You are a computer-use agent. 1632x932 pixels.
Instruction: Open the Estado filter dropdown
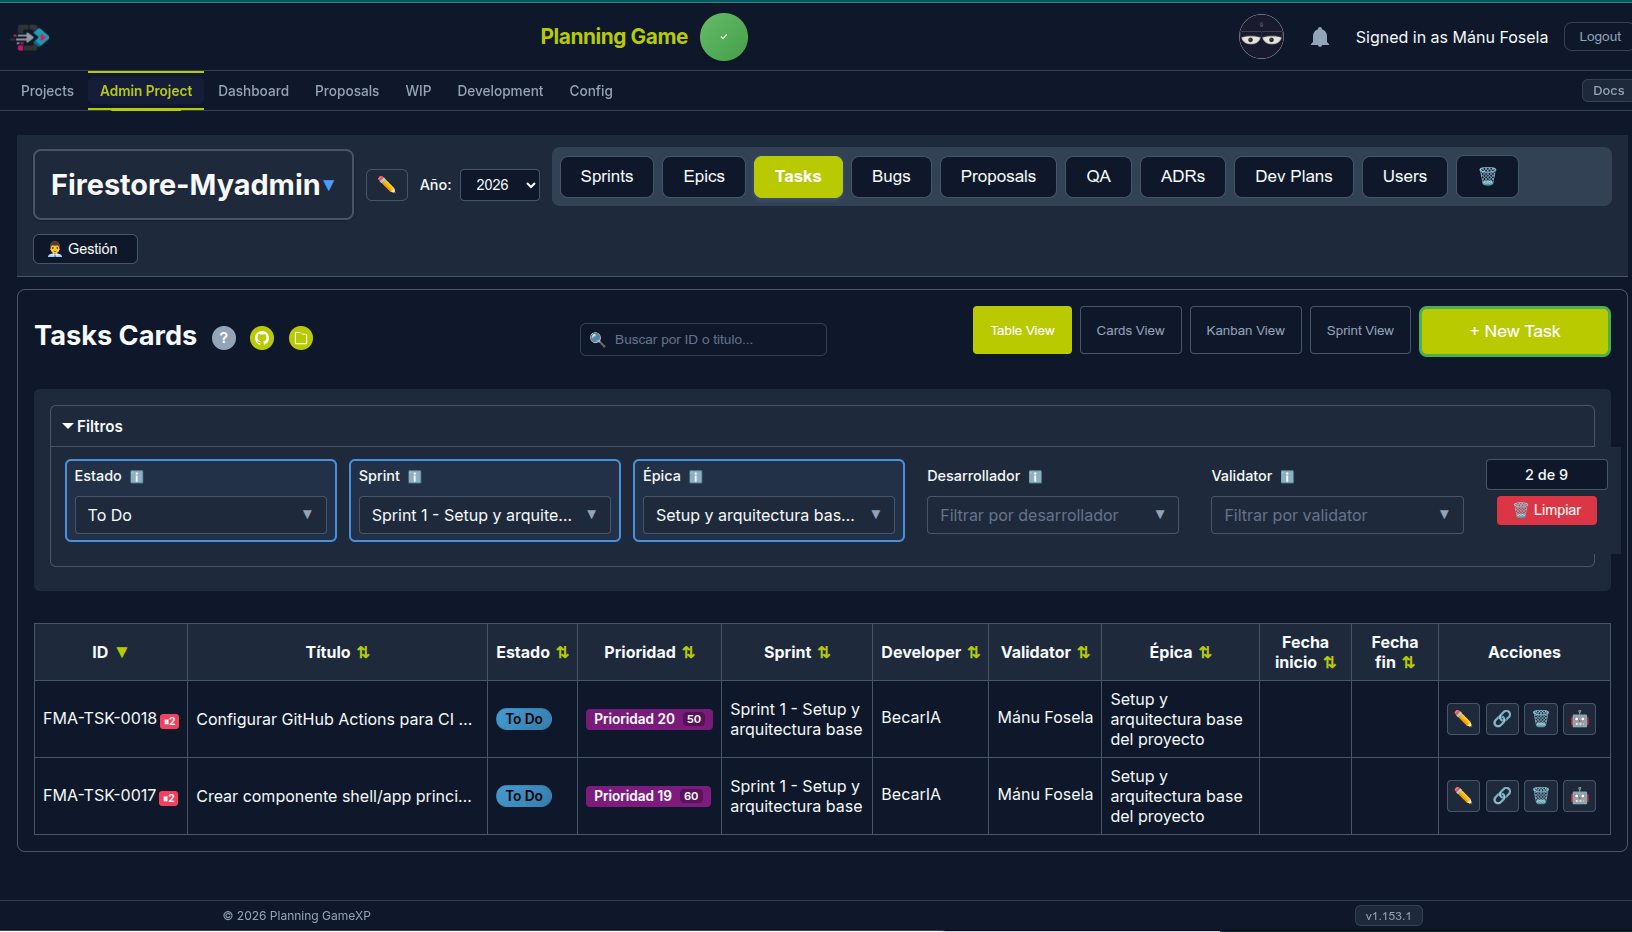coord(201,515)
